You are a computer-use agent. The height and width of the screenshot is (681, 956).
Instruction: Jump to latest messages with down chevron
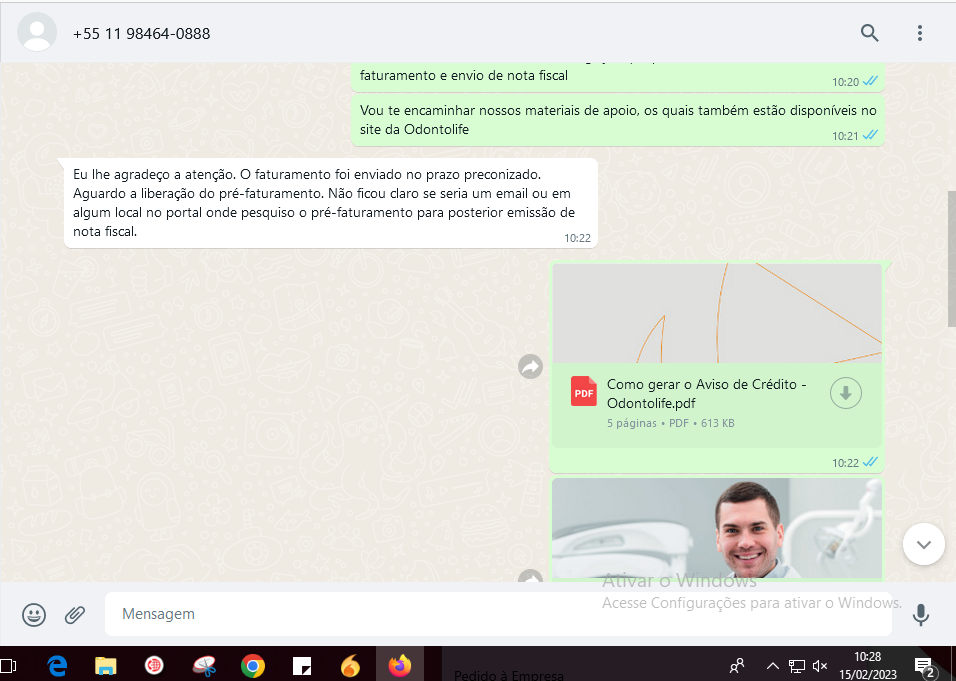pyautogui.click(x=923, y=544)
